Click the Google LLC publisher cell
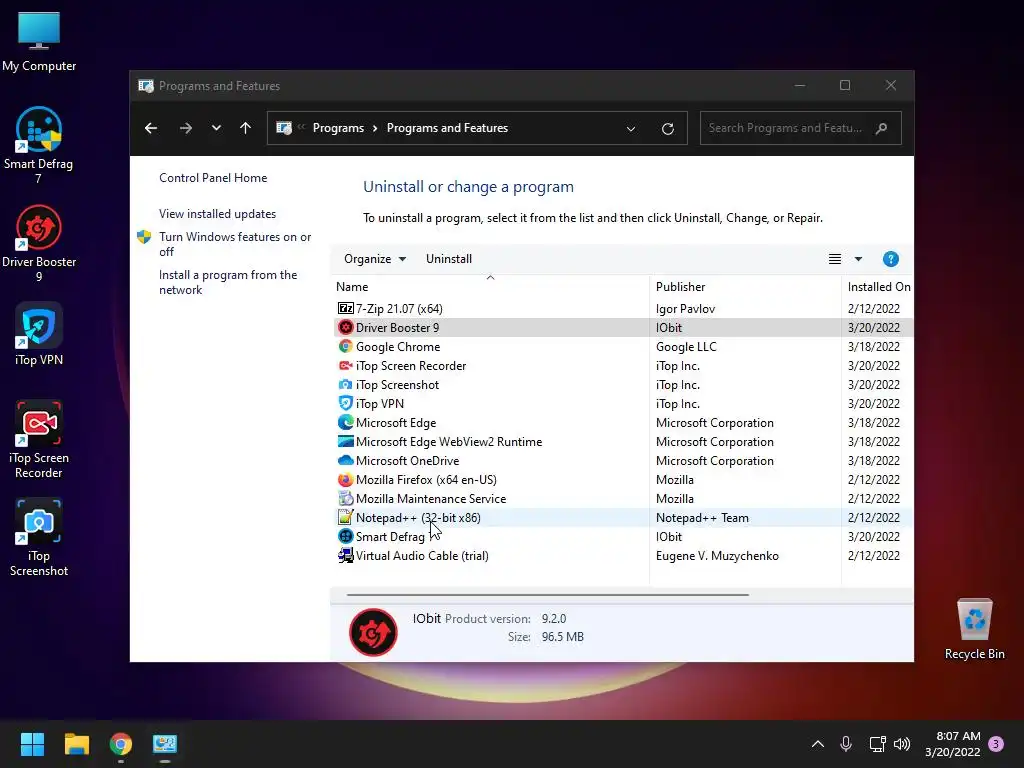The image size is (1024, 768). (x=686, y=347)
